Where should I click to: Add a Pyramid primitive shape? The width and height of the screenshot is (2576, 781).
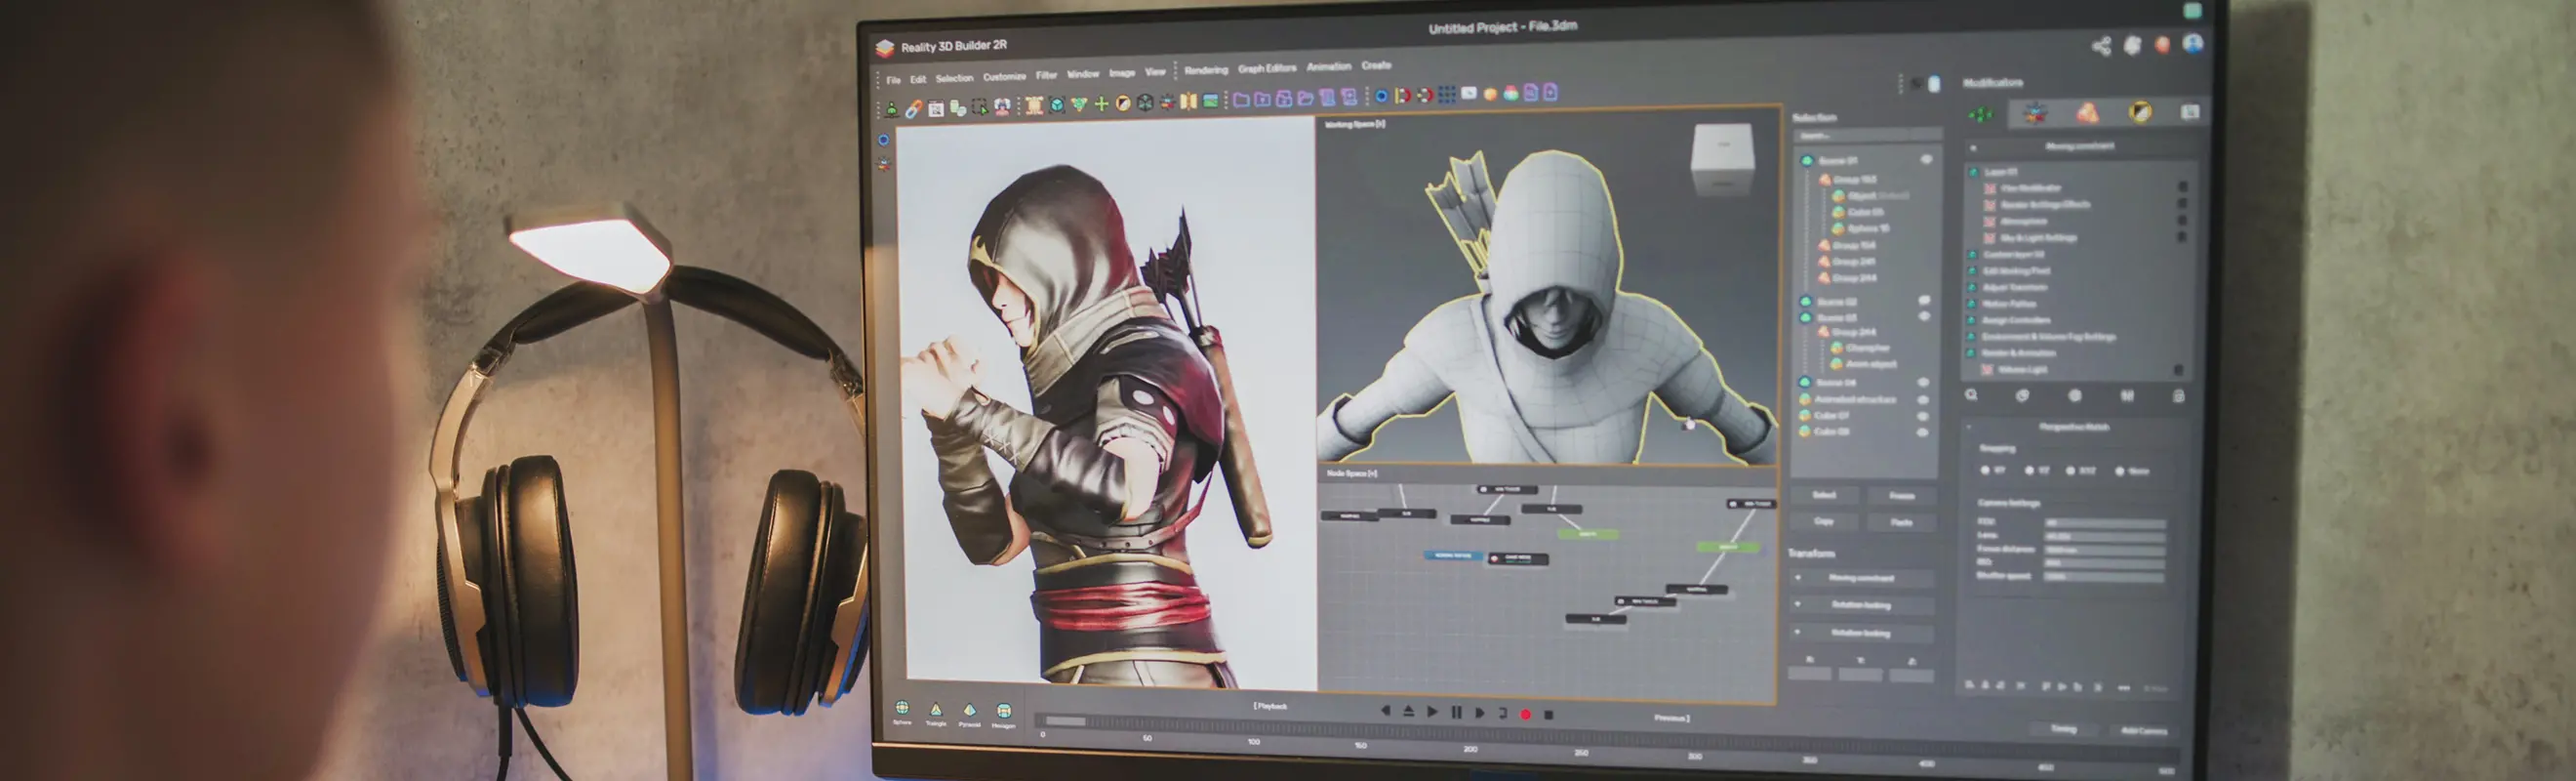pos(969,715)
